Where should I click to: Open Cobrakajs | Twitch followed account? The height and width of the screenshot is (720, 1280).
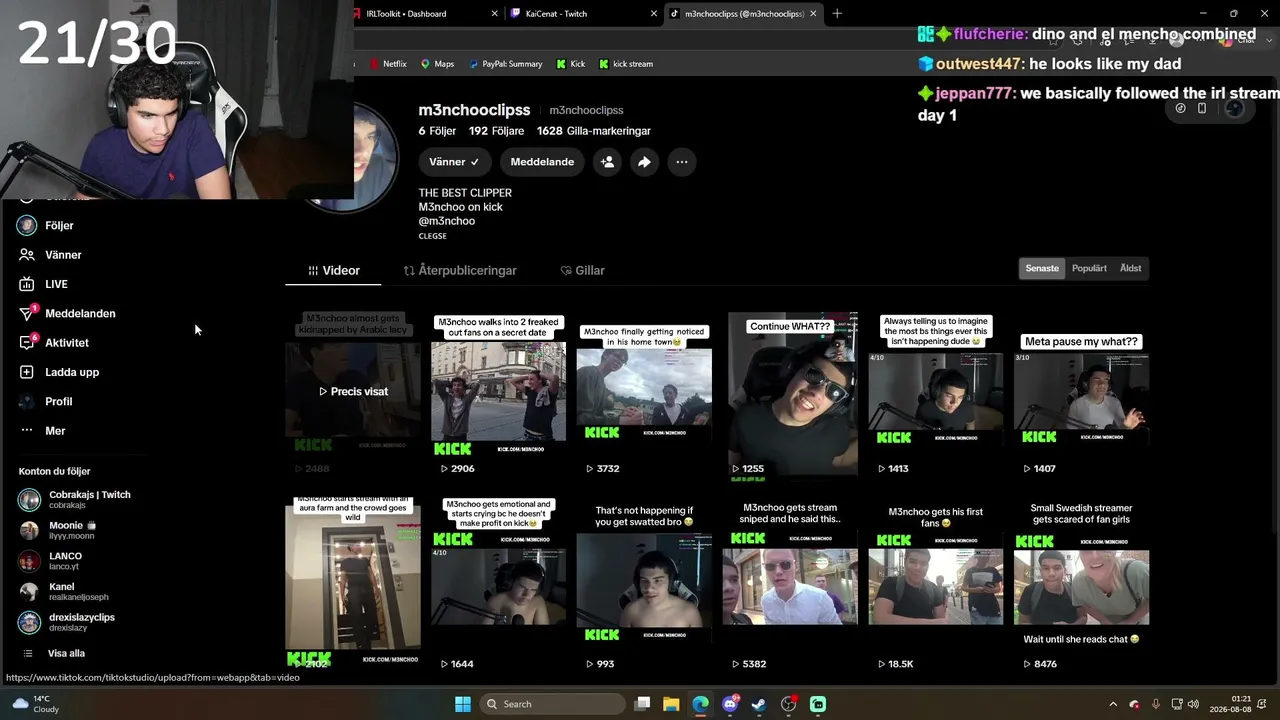(x=74, y=499)
